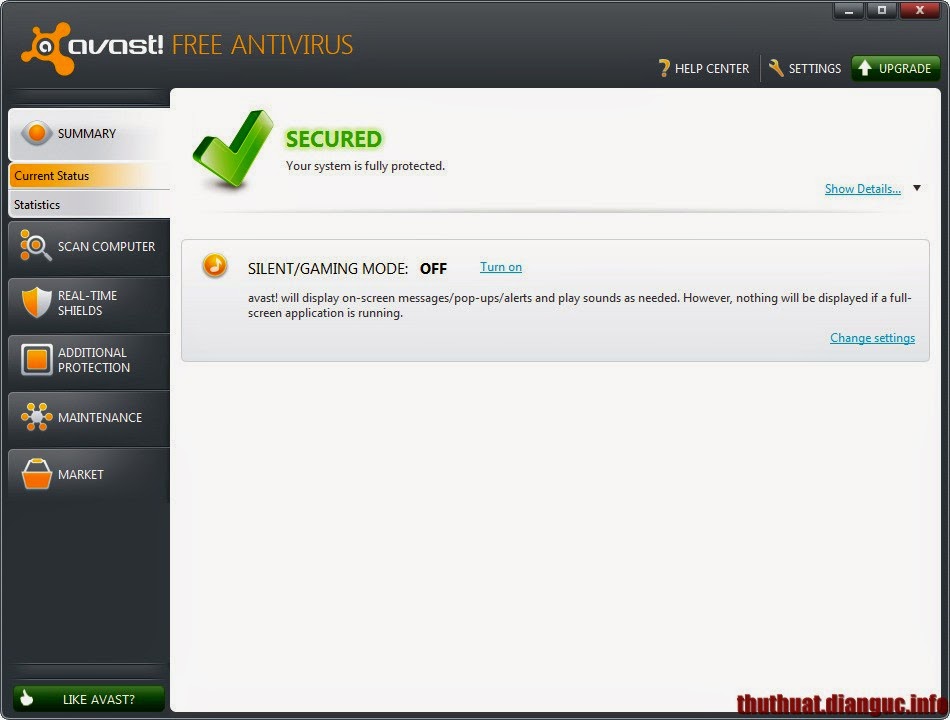The image size is (950, 720).
Task: Open the Summary section
Action: coord(89,133)
